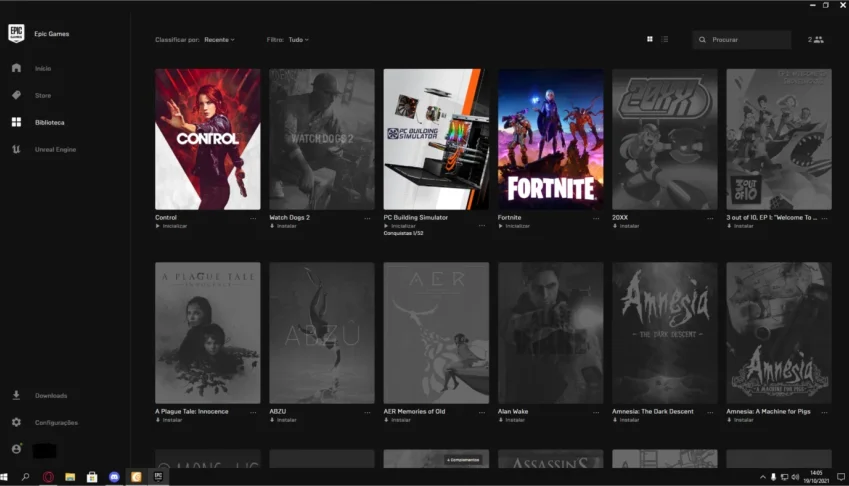This screenshot has width=849, height=486.
Task: Switch to list view layout
Action: click(664, 40)
